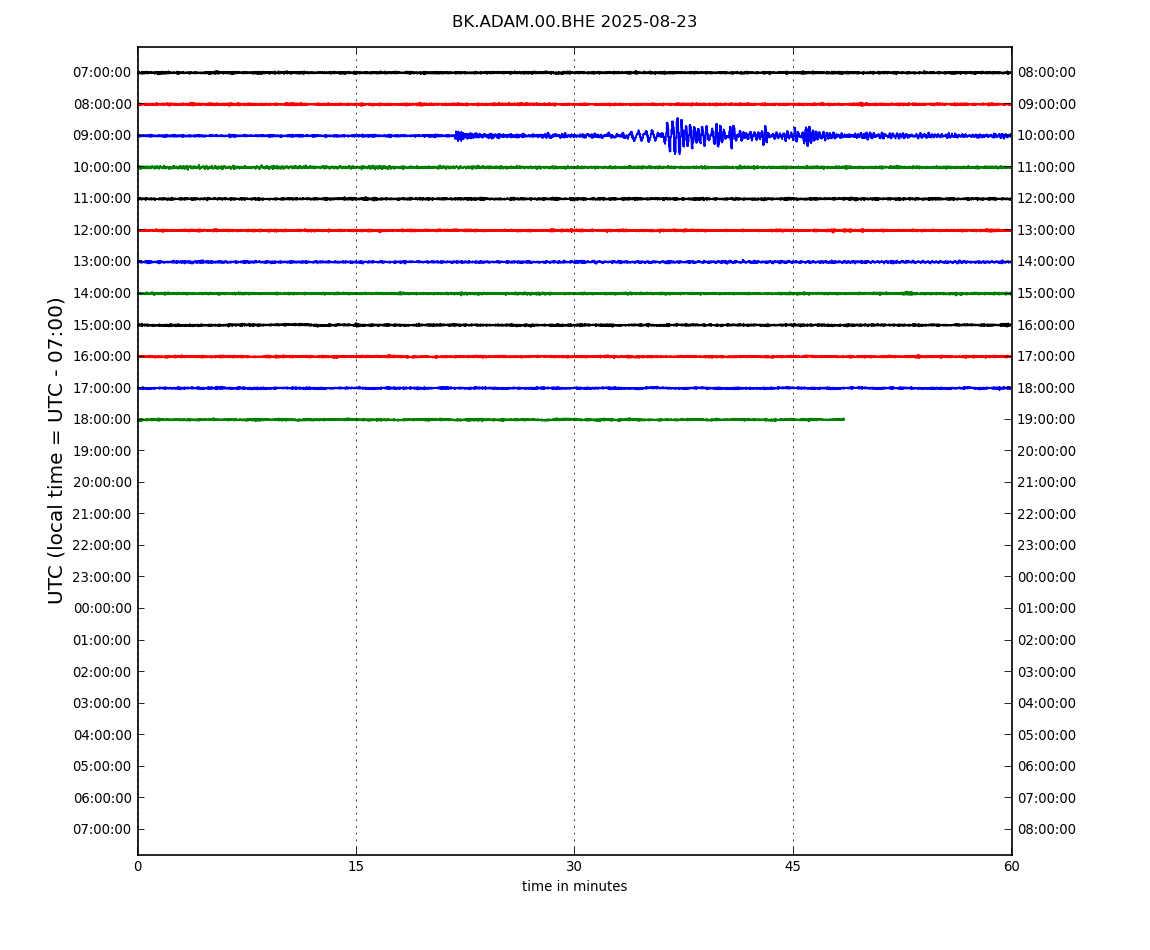
Task: Click the right axis label 14:00:00
Action: click(1047, 262)
